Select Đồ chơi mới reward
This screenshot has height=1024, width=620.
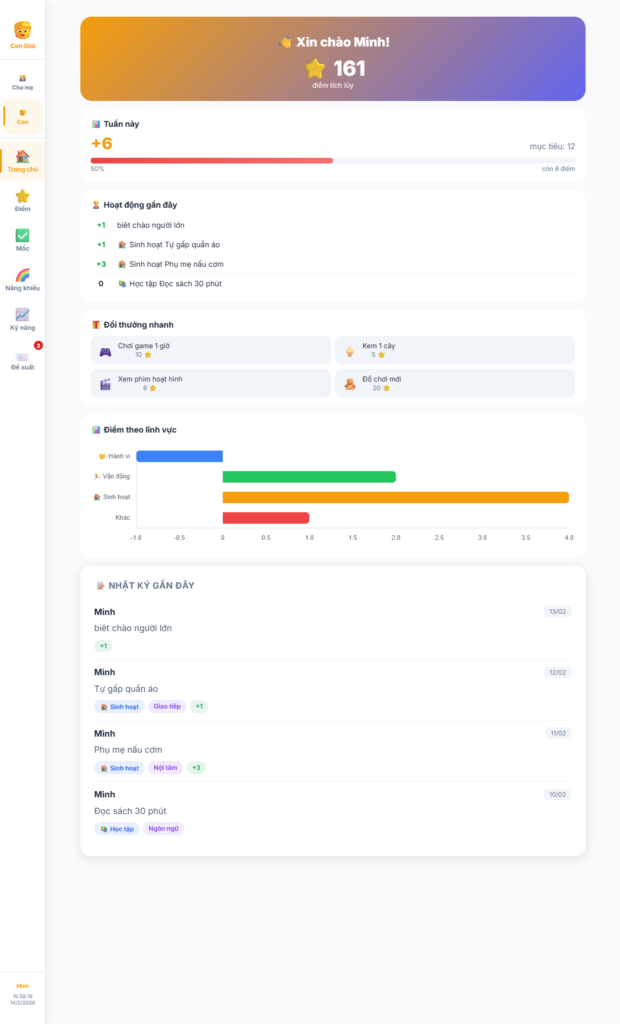pyautogui.click(x=455, y=383)
